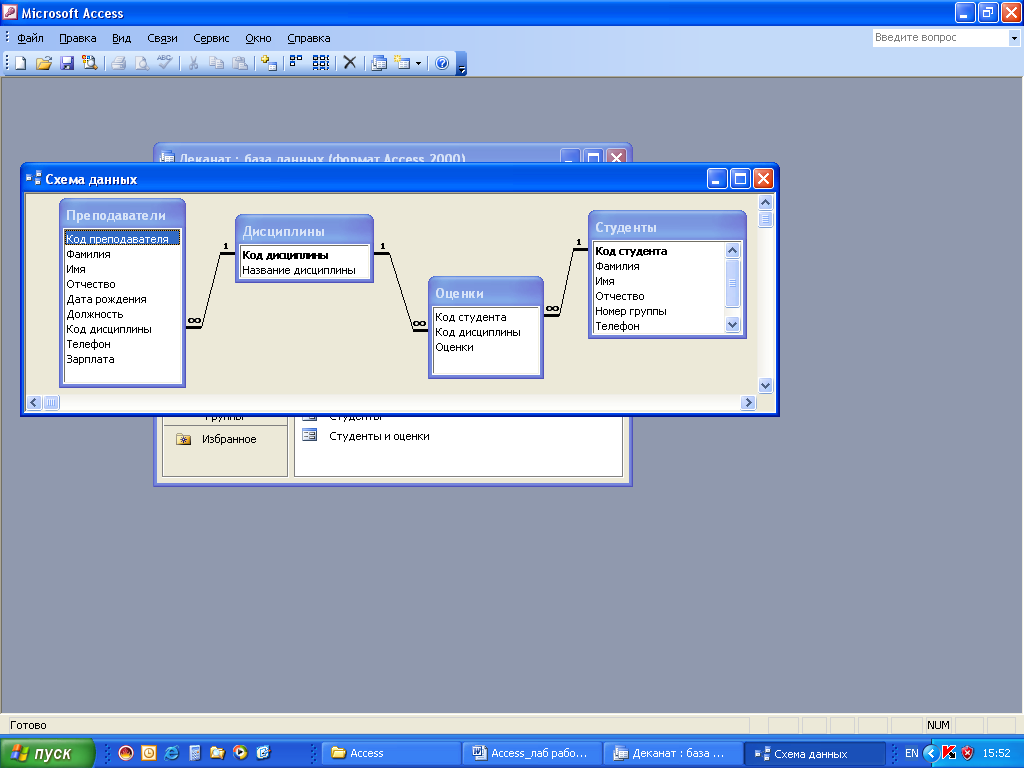
Task: Open the Файл menu
Action: pyautogui.click(x=30, y=38)
